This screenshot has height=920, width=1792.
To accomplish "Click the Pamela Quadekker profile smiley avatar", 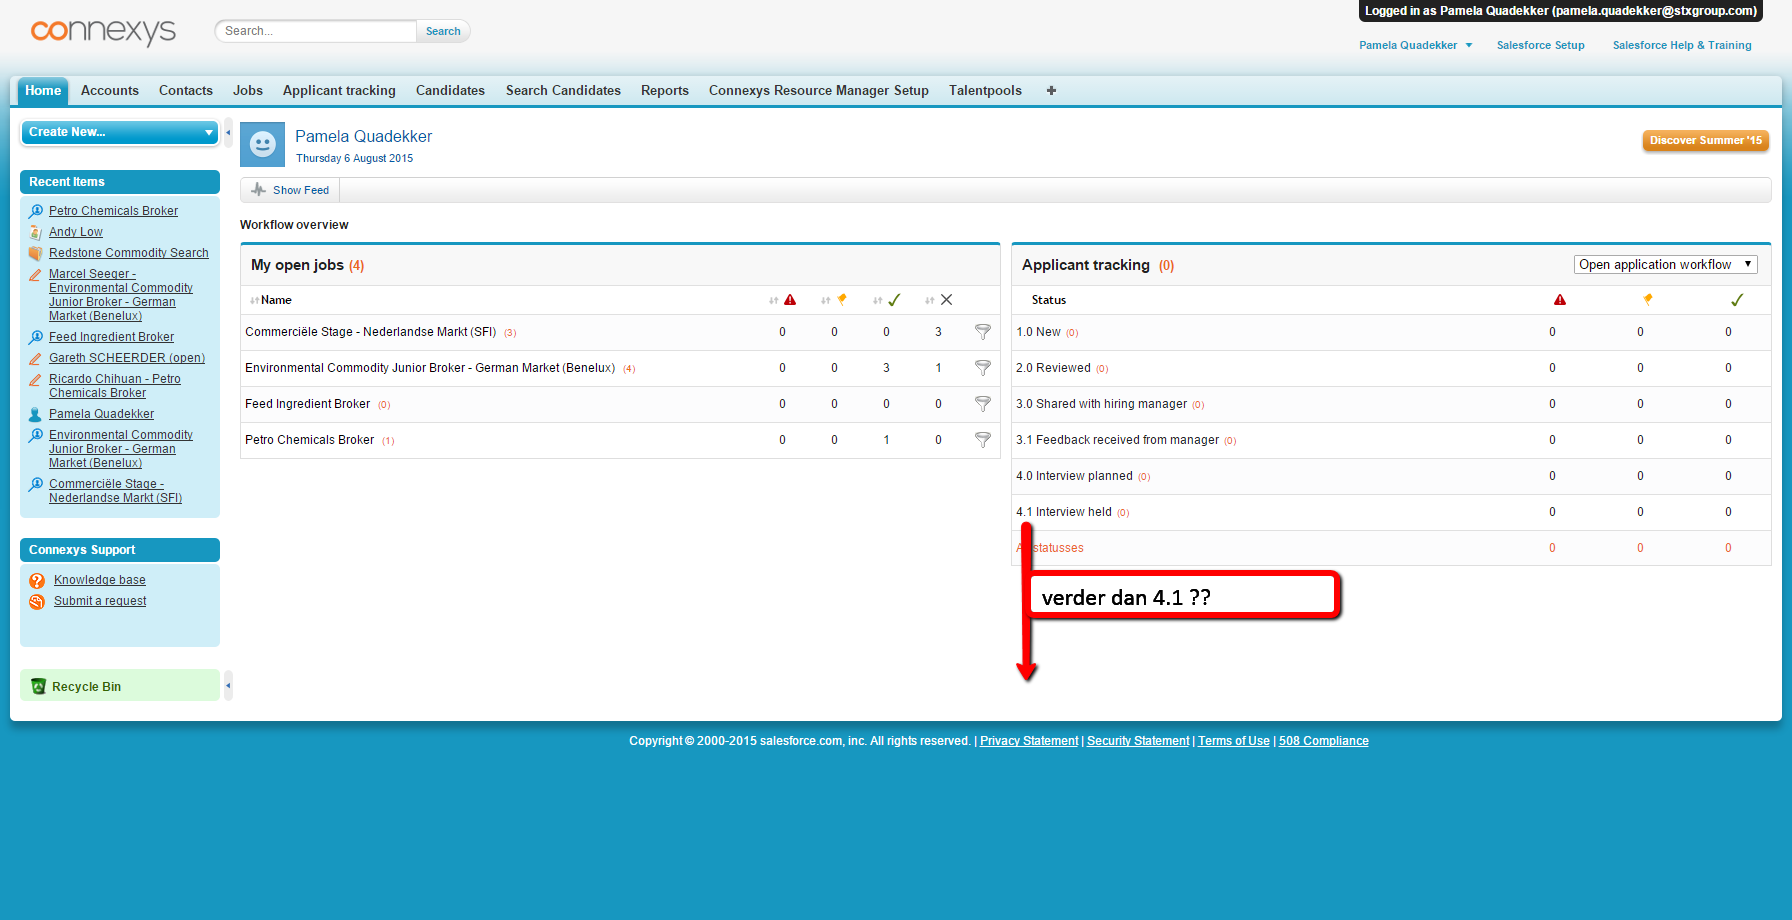I will (x=262, y=145).
